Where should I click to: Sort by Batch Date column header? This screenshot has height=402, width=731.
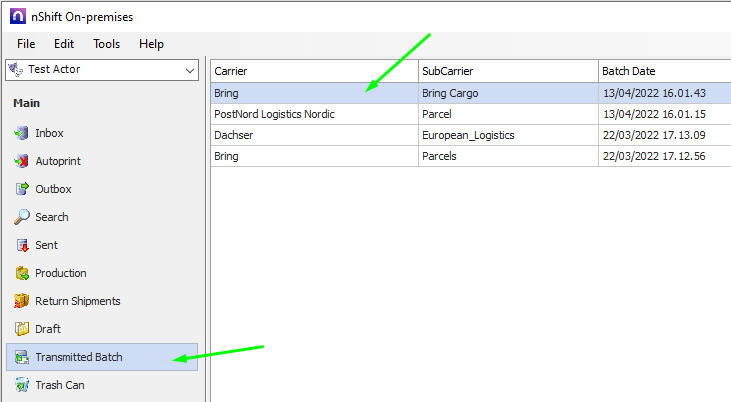(664, 71)
